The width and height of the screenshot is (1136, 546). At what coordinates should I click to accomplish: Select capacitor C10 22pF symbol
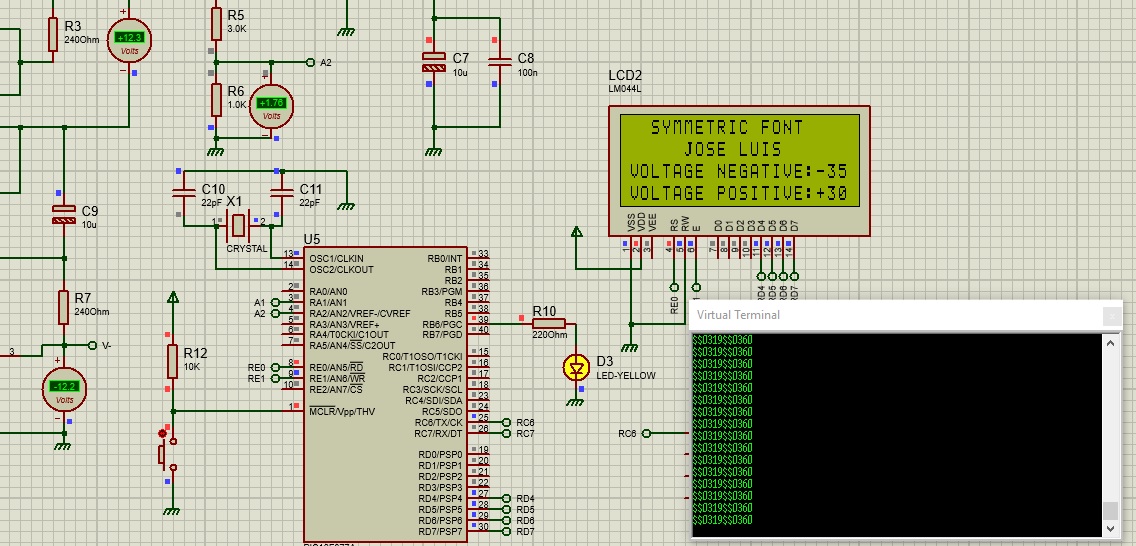184,190
